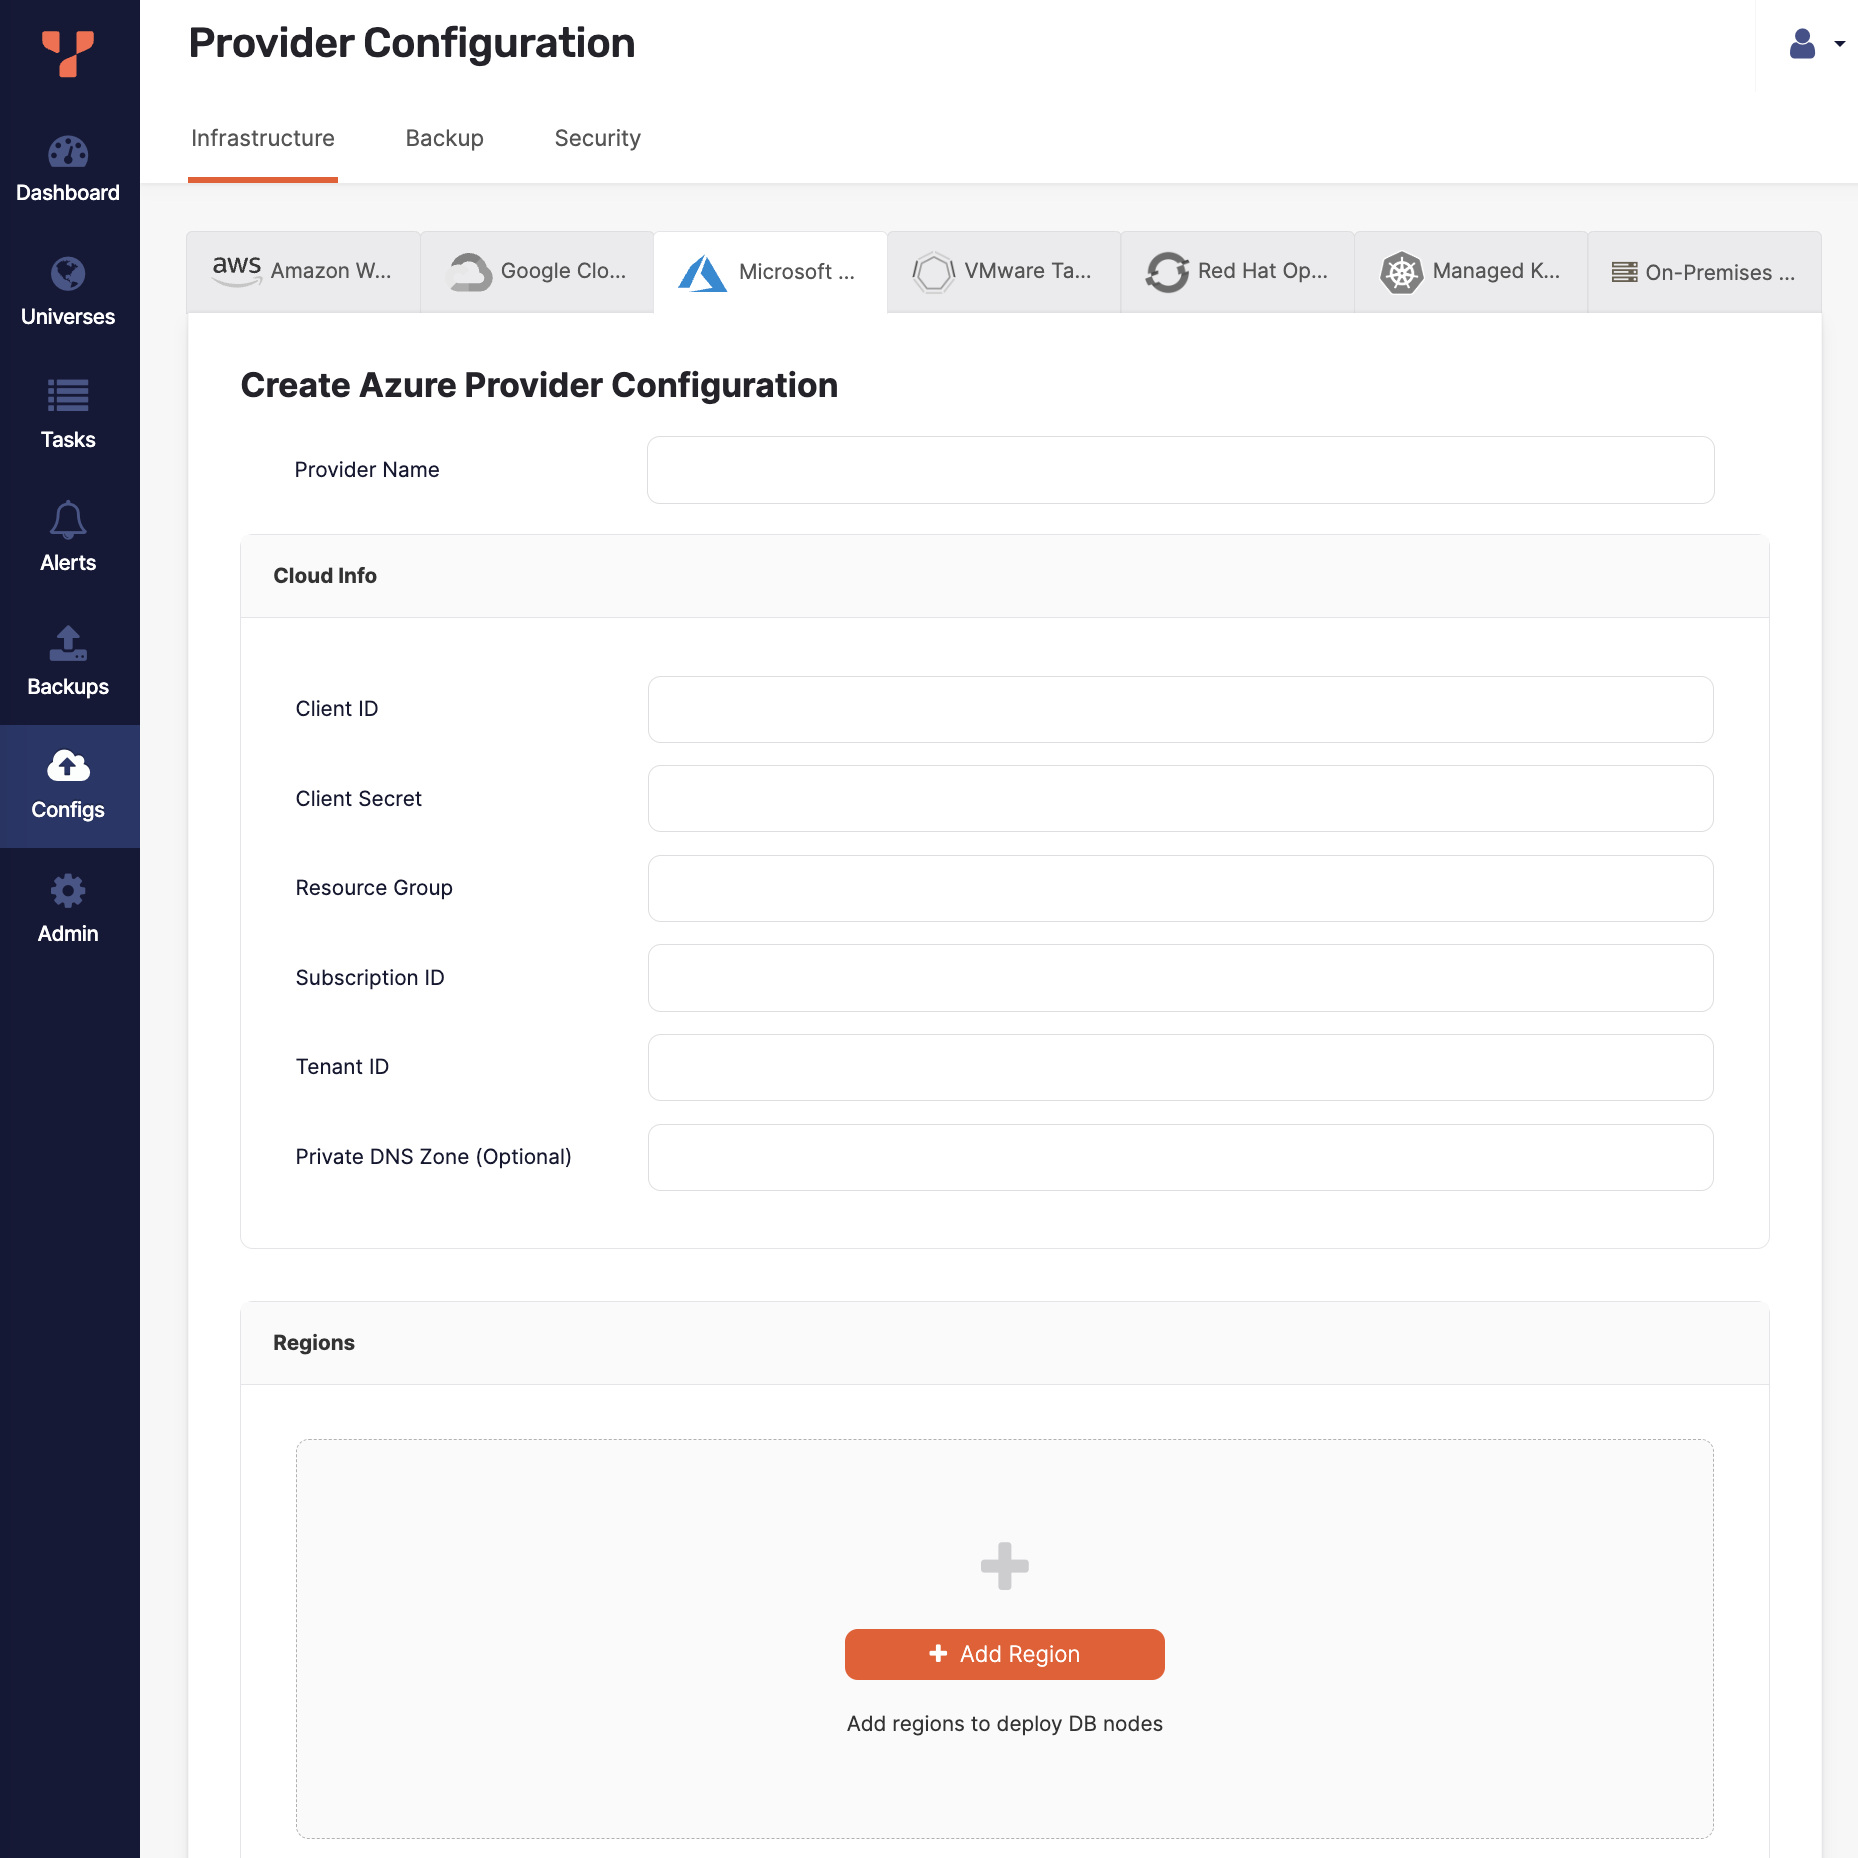
Task: Click the 'Create Azure Provider Configuration' heading
Action: 540,386
